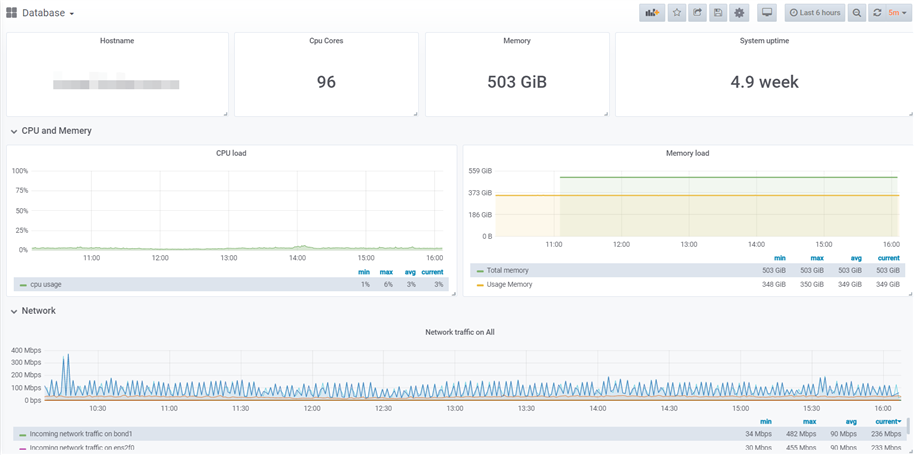This screenshot has height=455, width=914.
Task: Save the dashboard with disk icon
Action: click(718, 13)
